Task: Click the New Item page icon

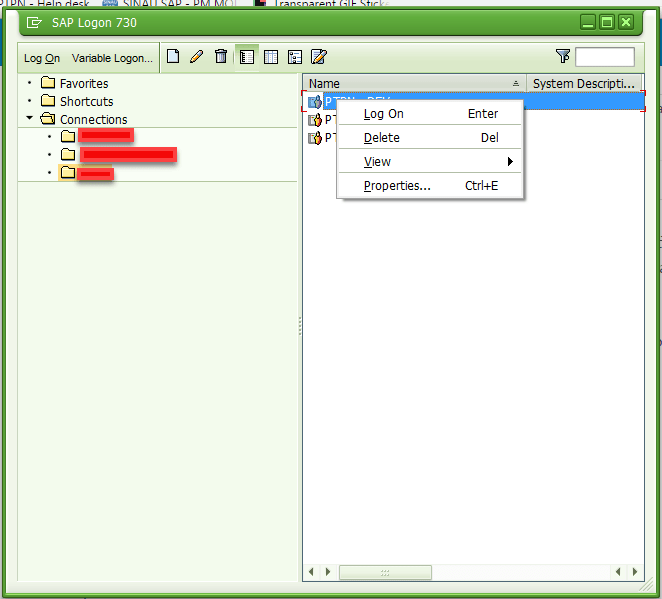Action: point(173,57)
